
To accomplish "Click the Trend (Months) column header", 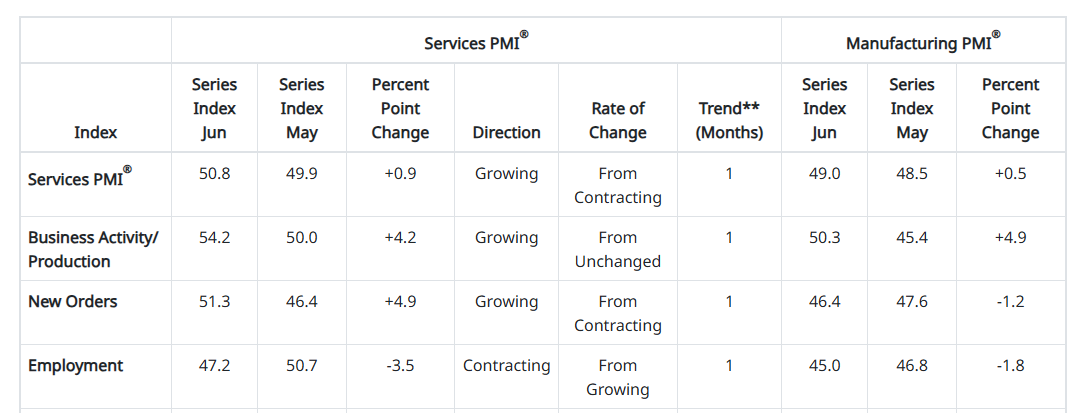I will point(729,120).
